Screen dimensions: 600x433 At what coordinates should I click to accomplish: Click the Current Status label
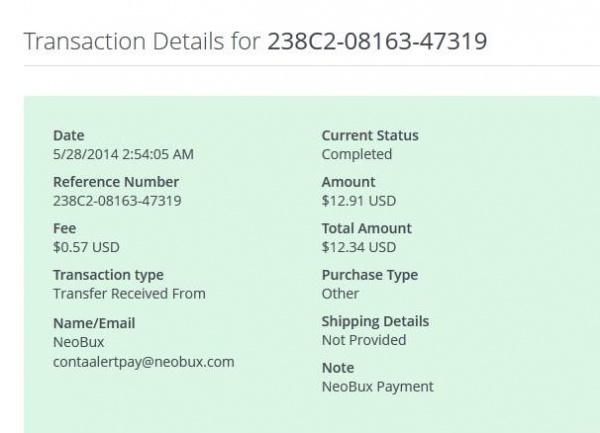coord(370,135)
